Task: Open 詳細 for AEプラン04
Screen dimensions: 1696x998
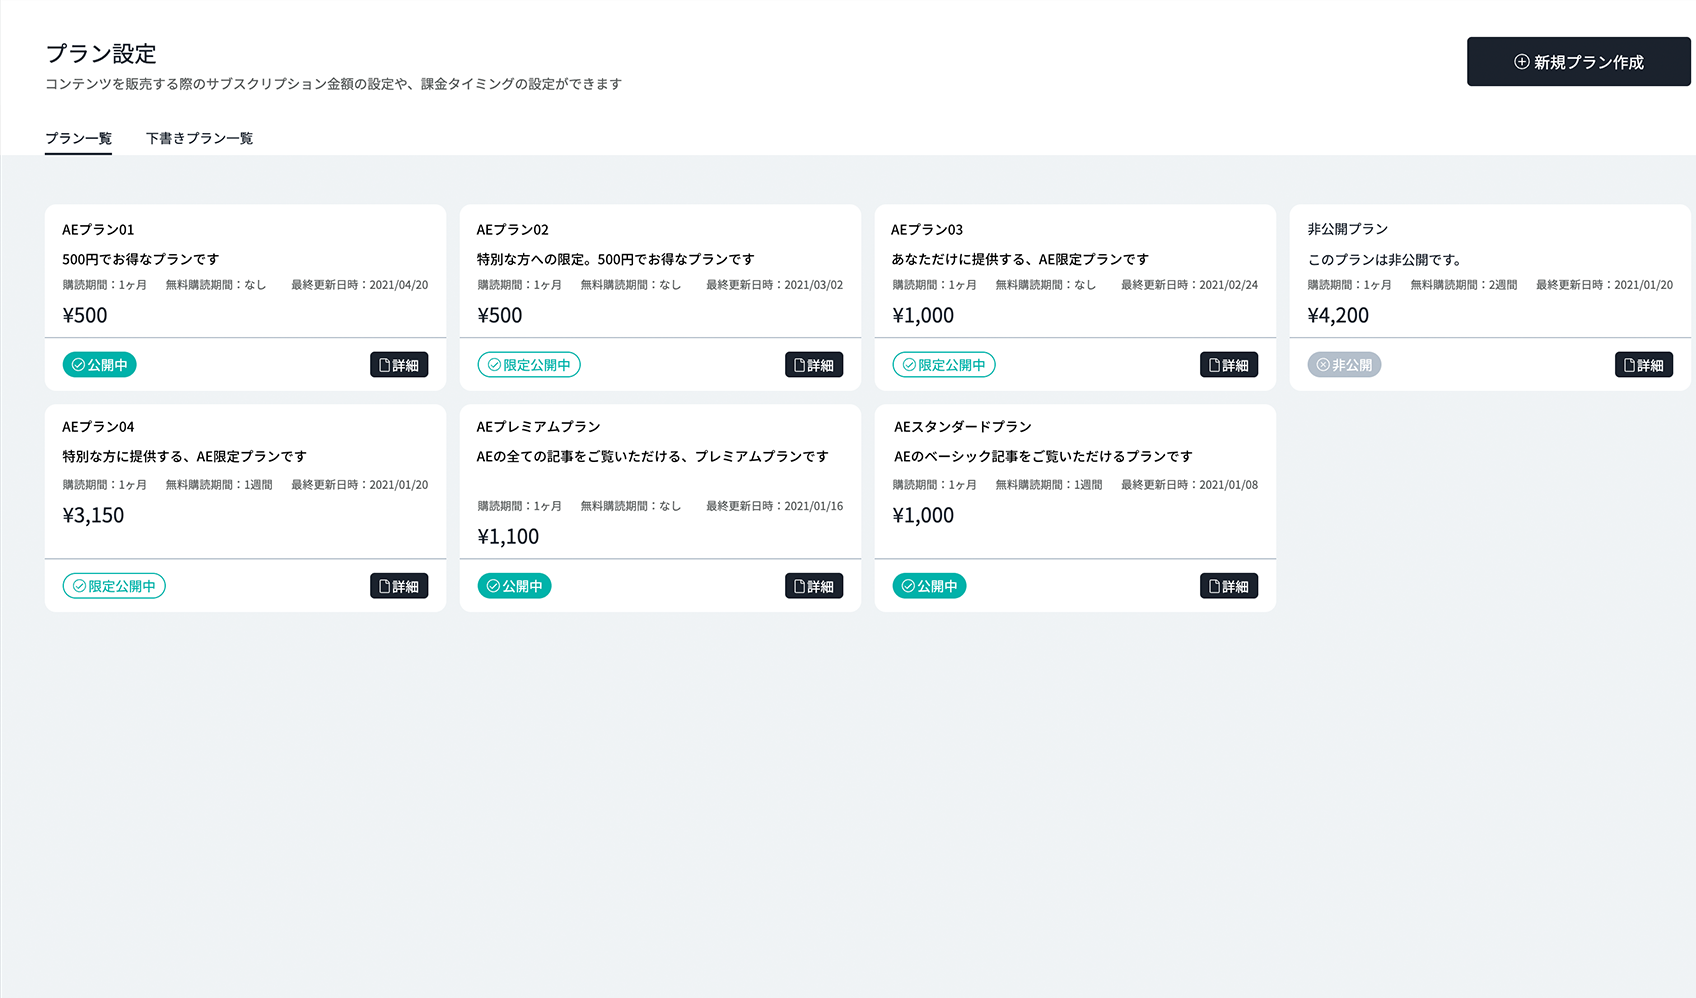Action: click(x=399, y=585)
